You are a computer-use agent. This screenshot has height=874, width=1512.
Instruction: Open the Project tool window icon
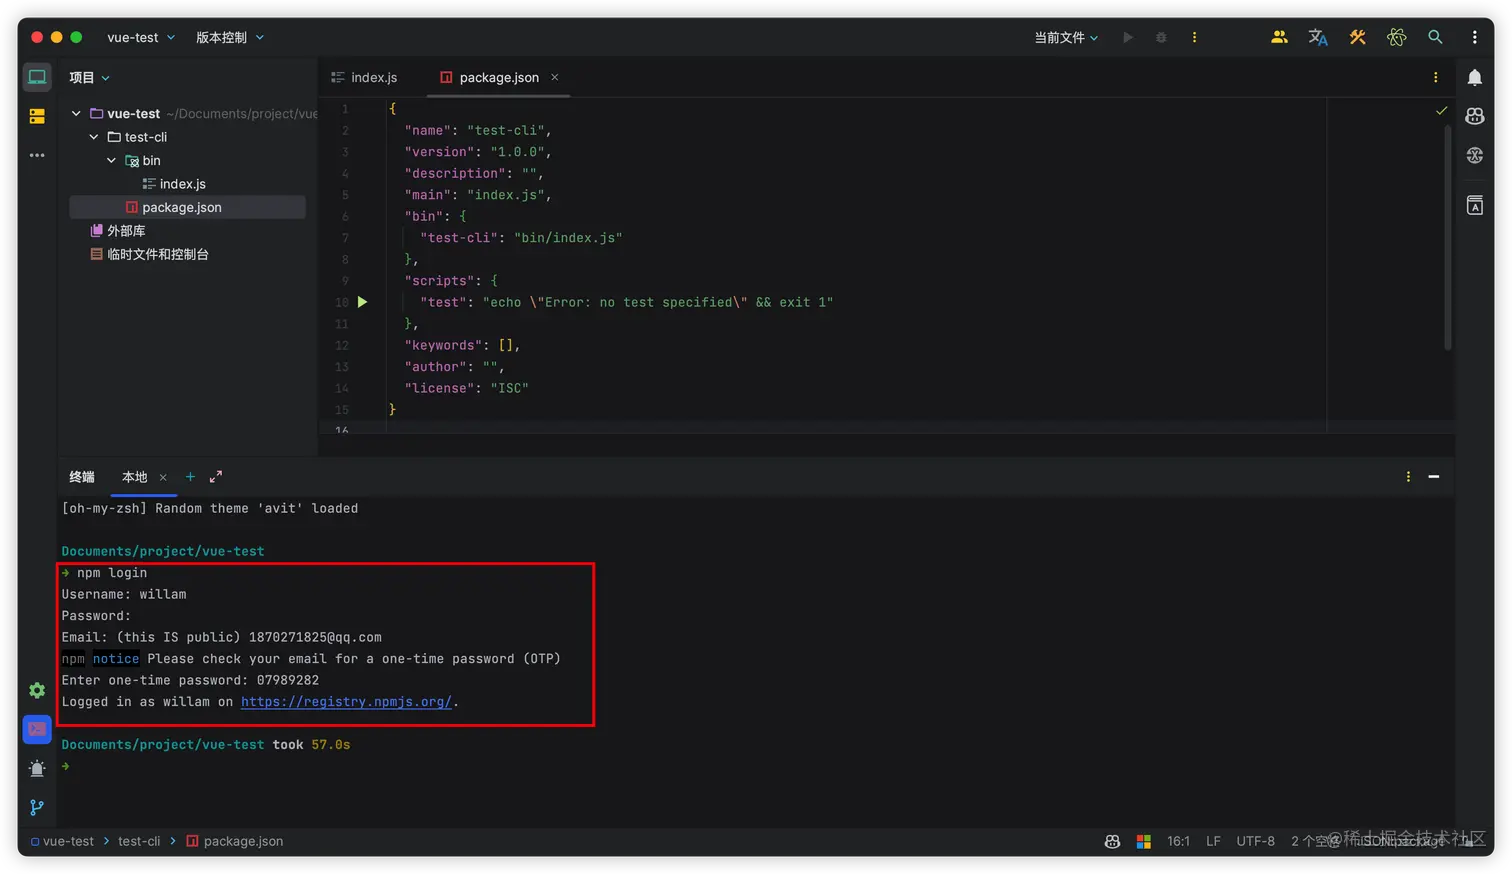37,77
